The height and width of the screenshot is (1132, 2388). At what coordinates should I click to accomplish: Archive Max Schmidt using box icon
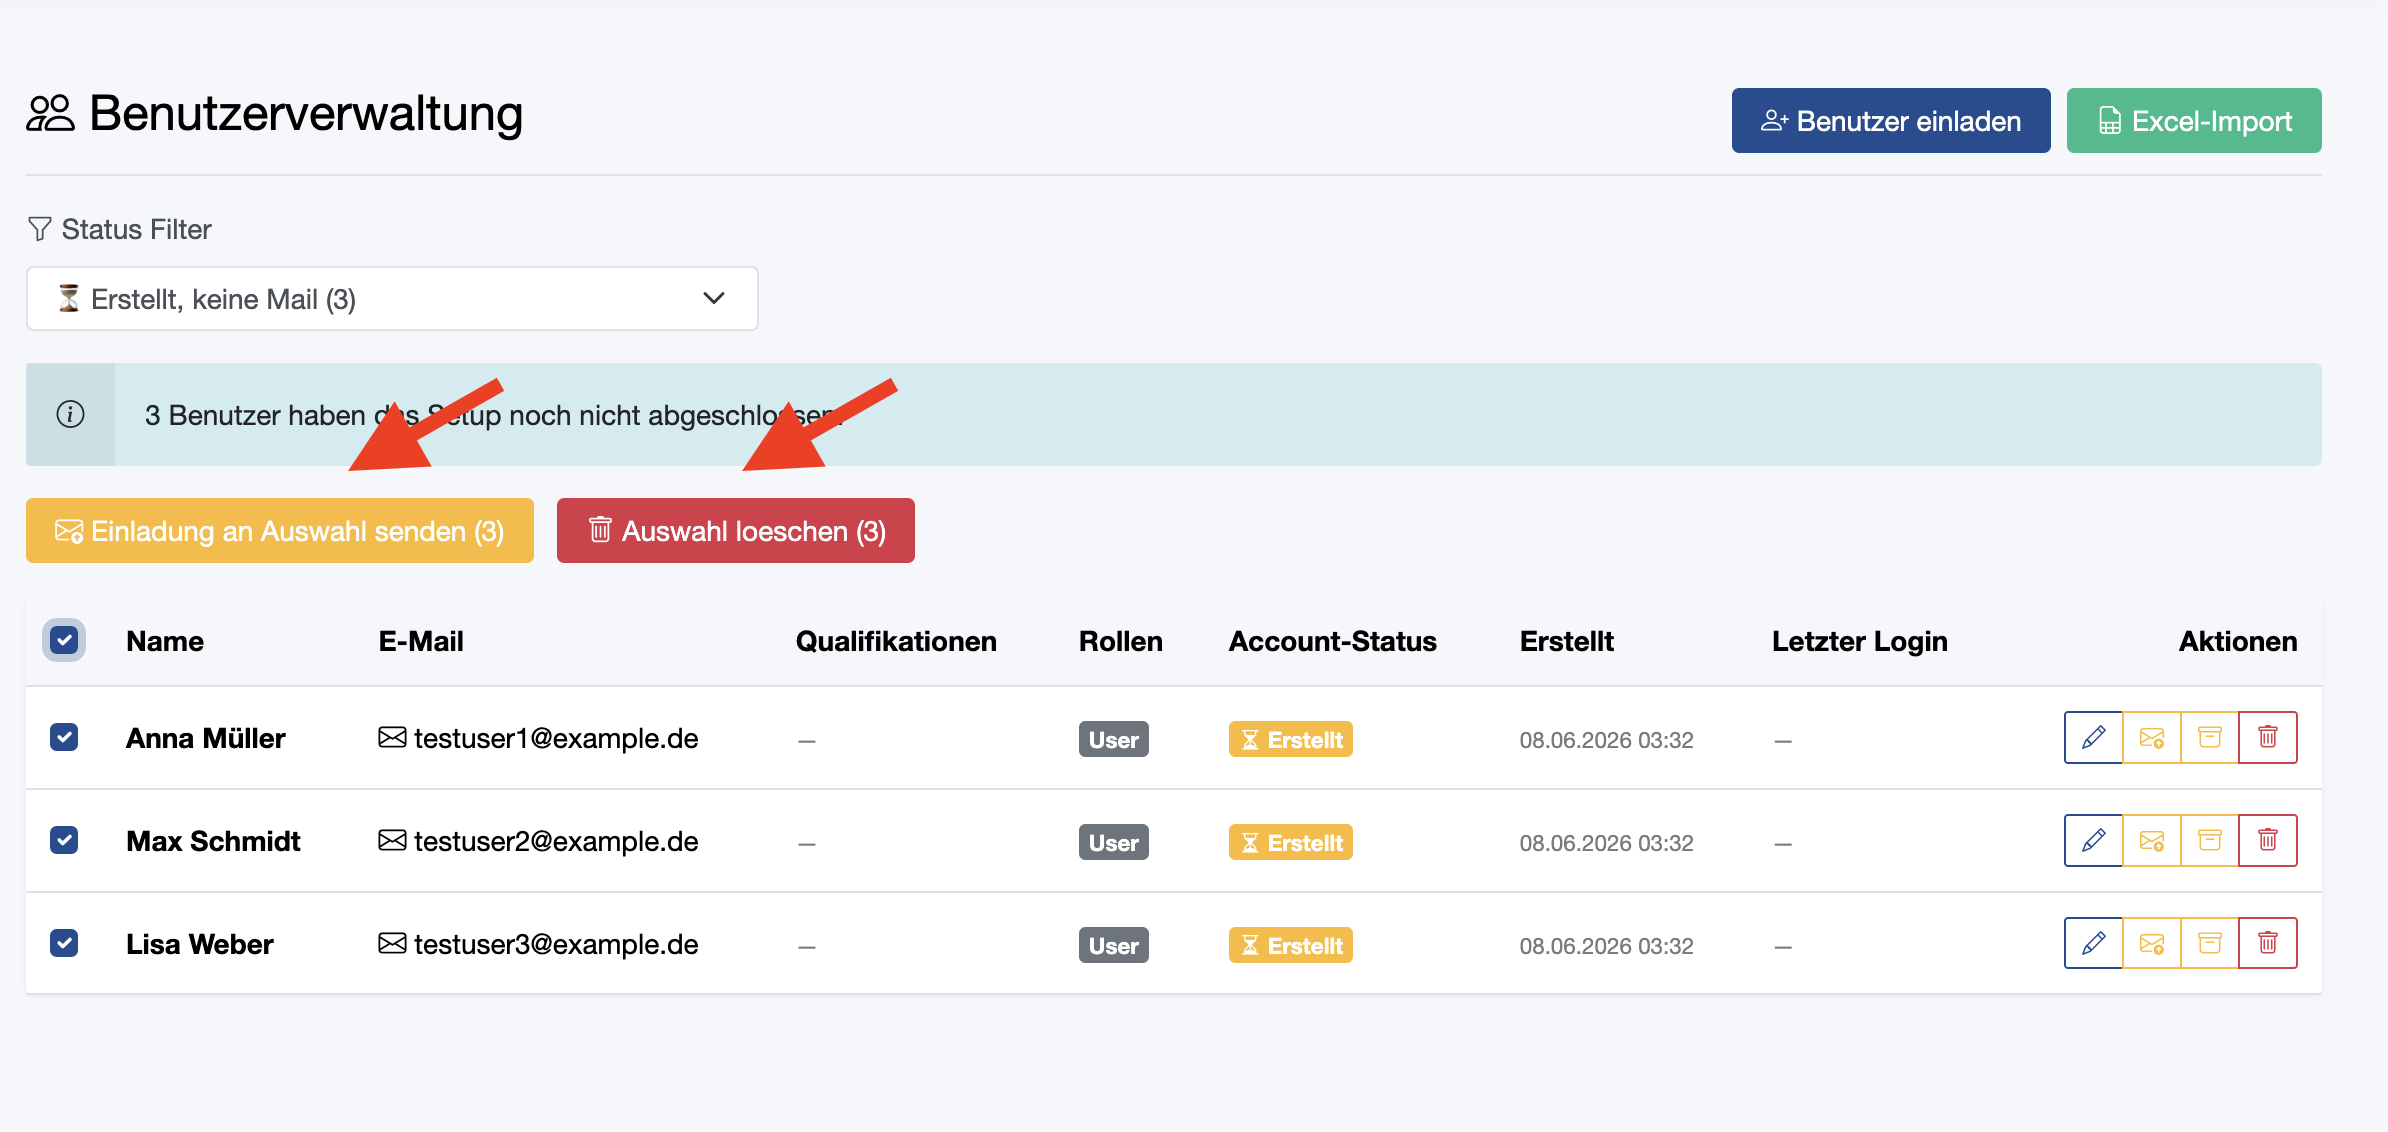[2209, 841]
